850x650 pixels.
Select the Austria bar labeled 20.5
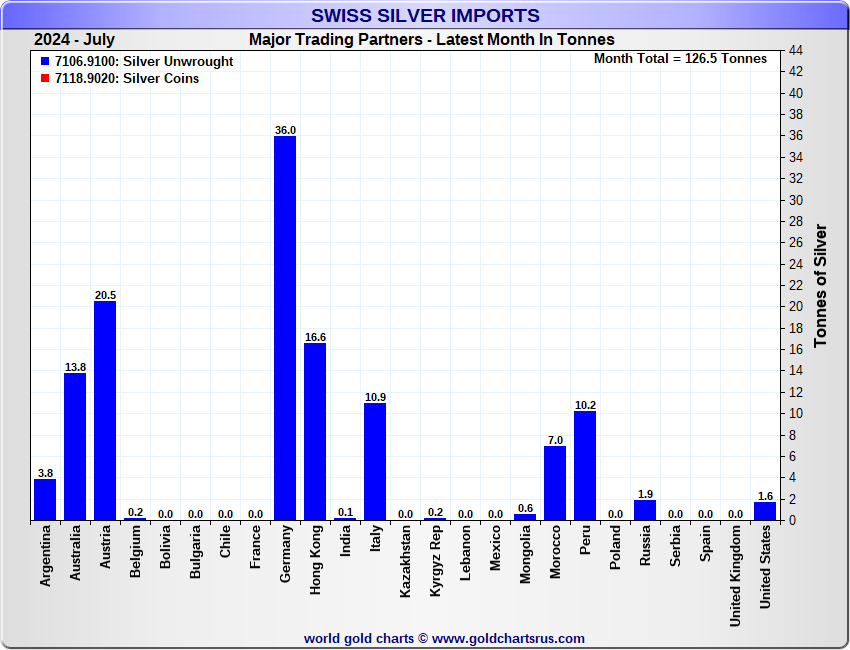105,411
